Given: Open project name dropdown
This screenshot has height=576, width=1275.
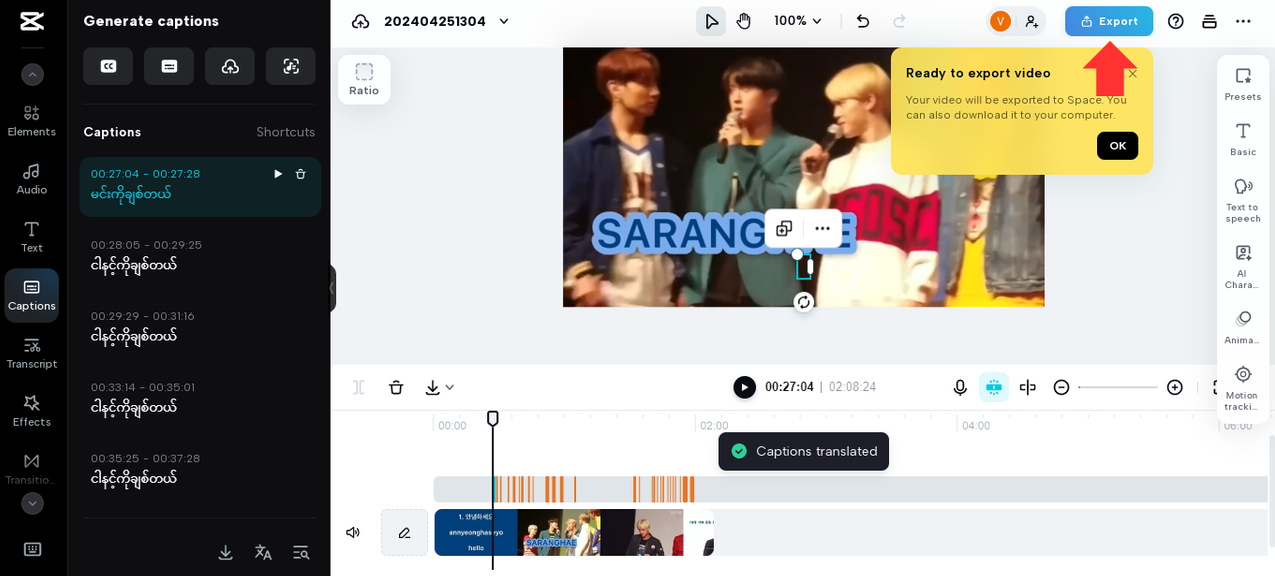Looking at the screenshot, I should click(x=504, y=21).
